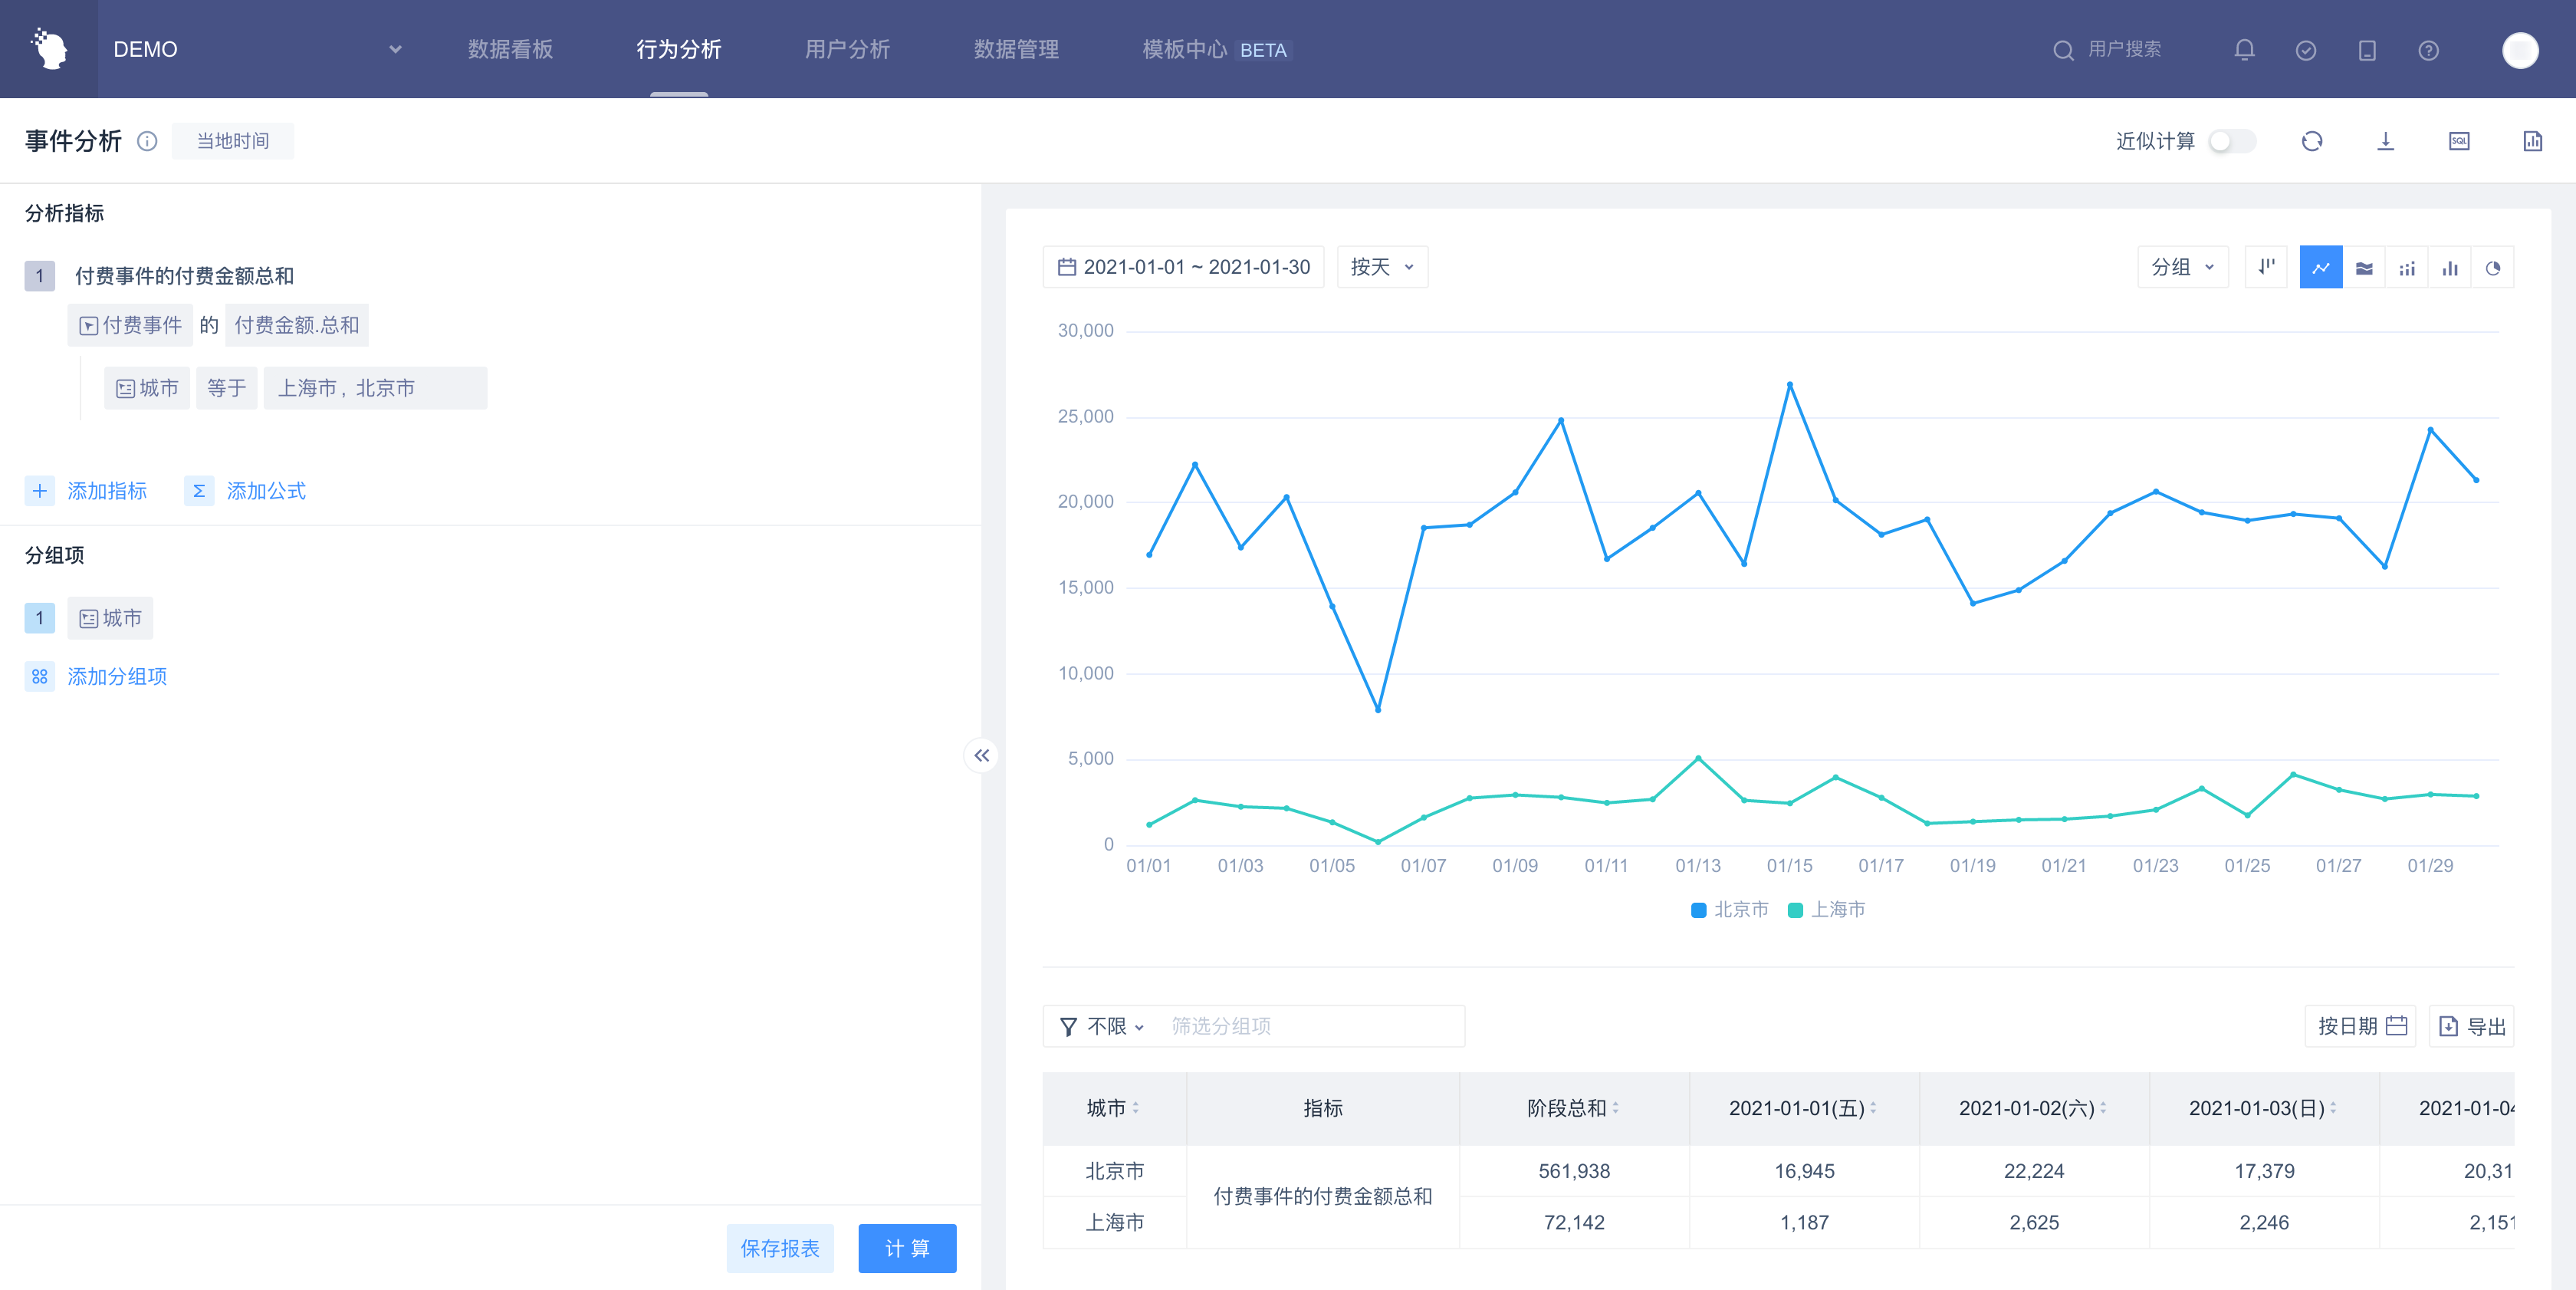Select the stacked area chart icon
Viewport: 2576px width, 1290px height.
[2364, 268]
